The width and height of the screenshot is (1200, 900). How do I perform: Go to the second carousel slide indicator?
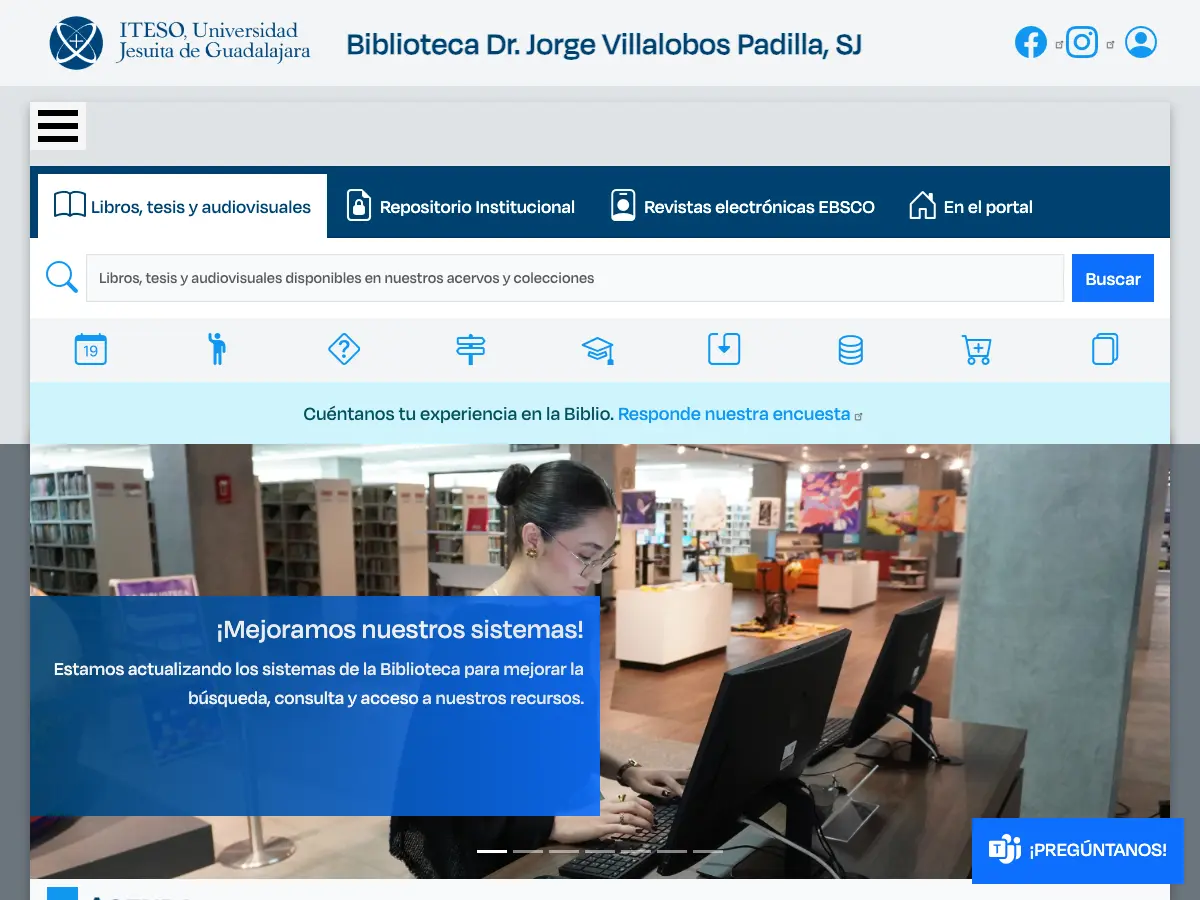(528, 851)
